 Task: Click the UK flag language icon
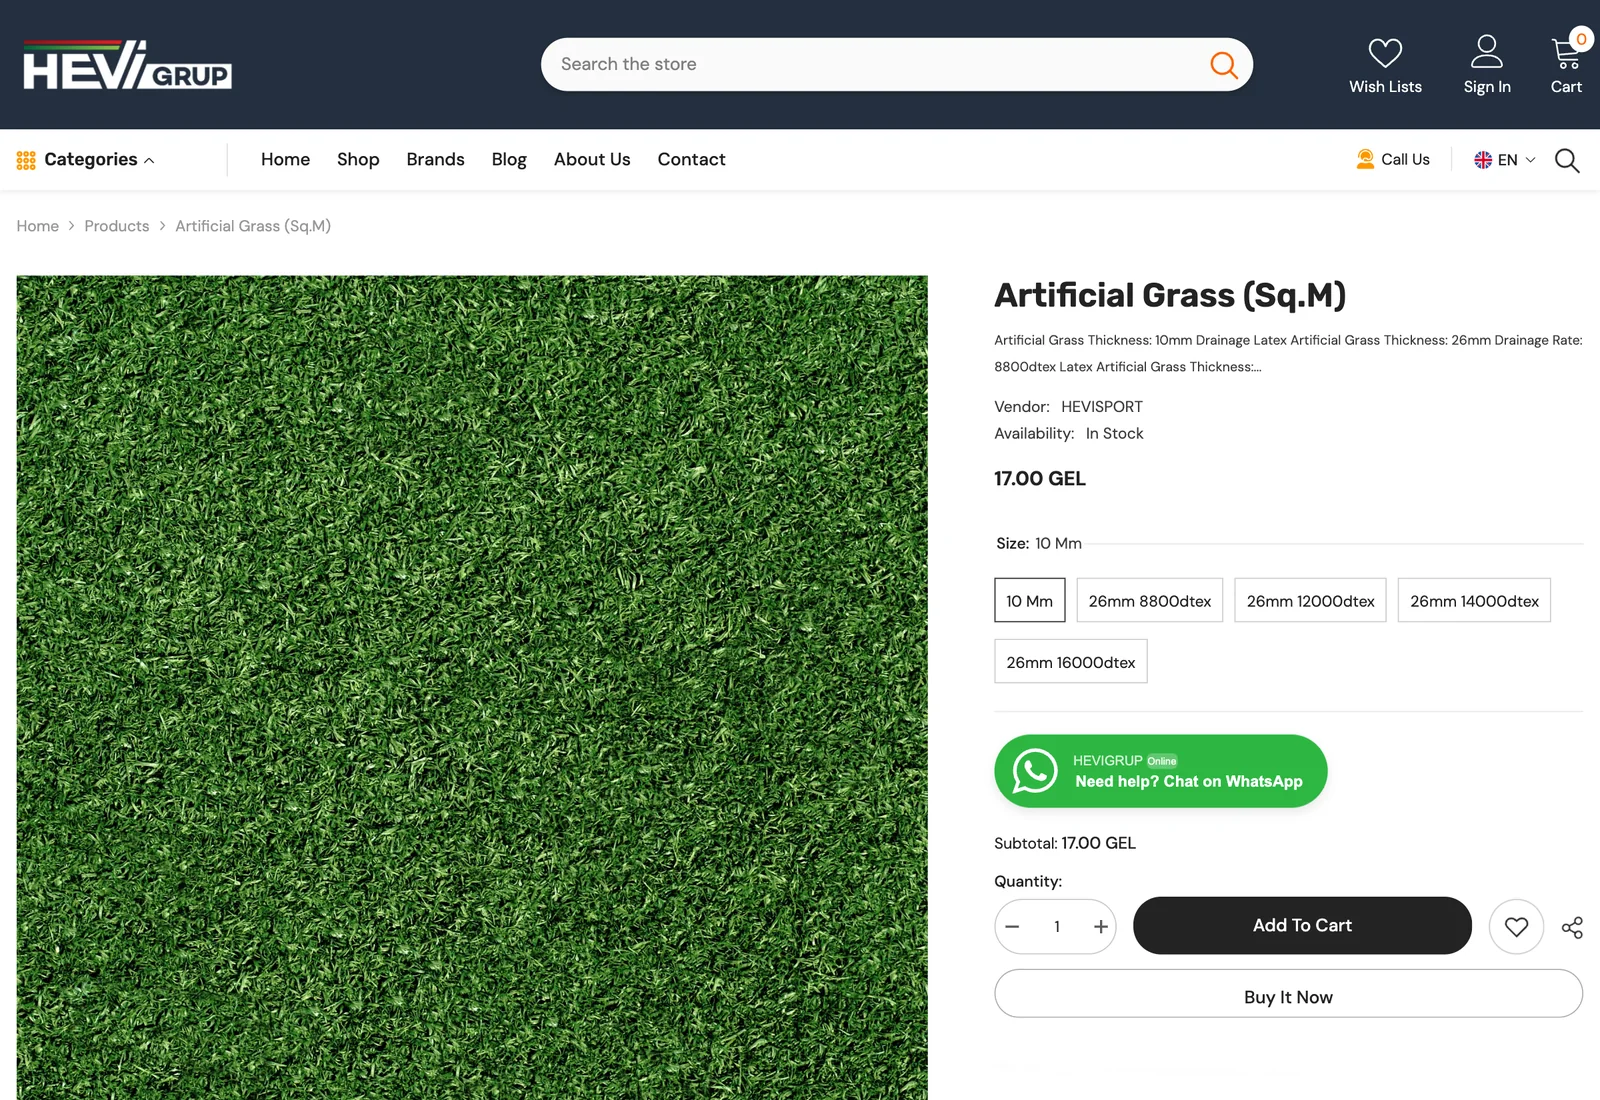click(1483, 160)
